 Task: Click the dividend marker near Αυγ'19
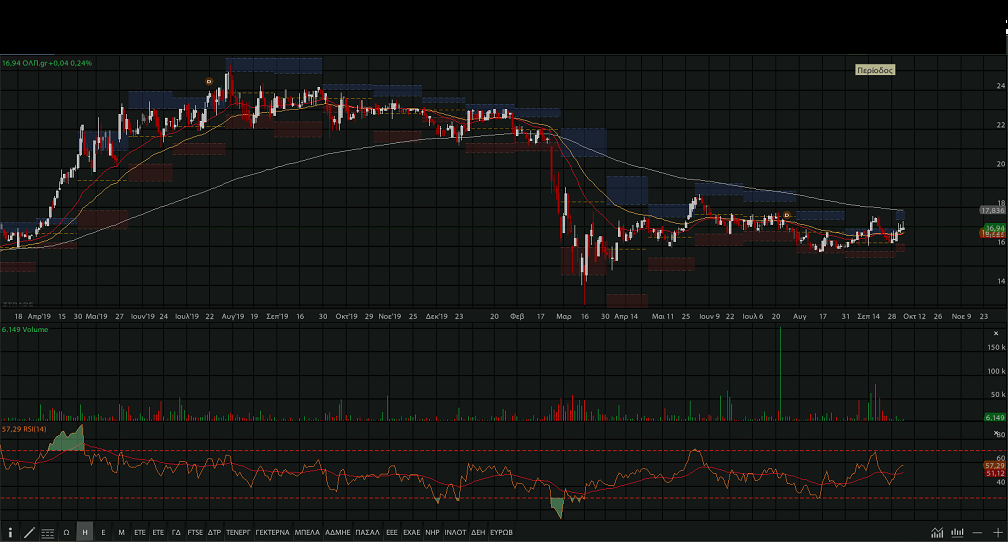tap(208, 81)
